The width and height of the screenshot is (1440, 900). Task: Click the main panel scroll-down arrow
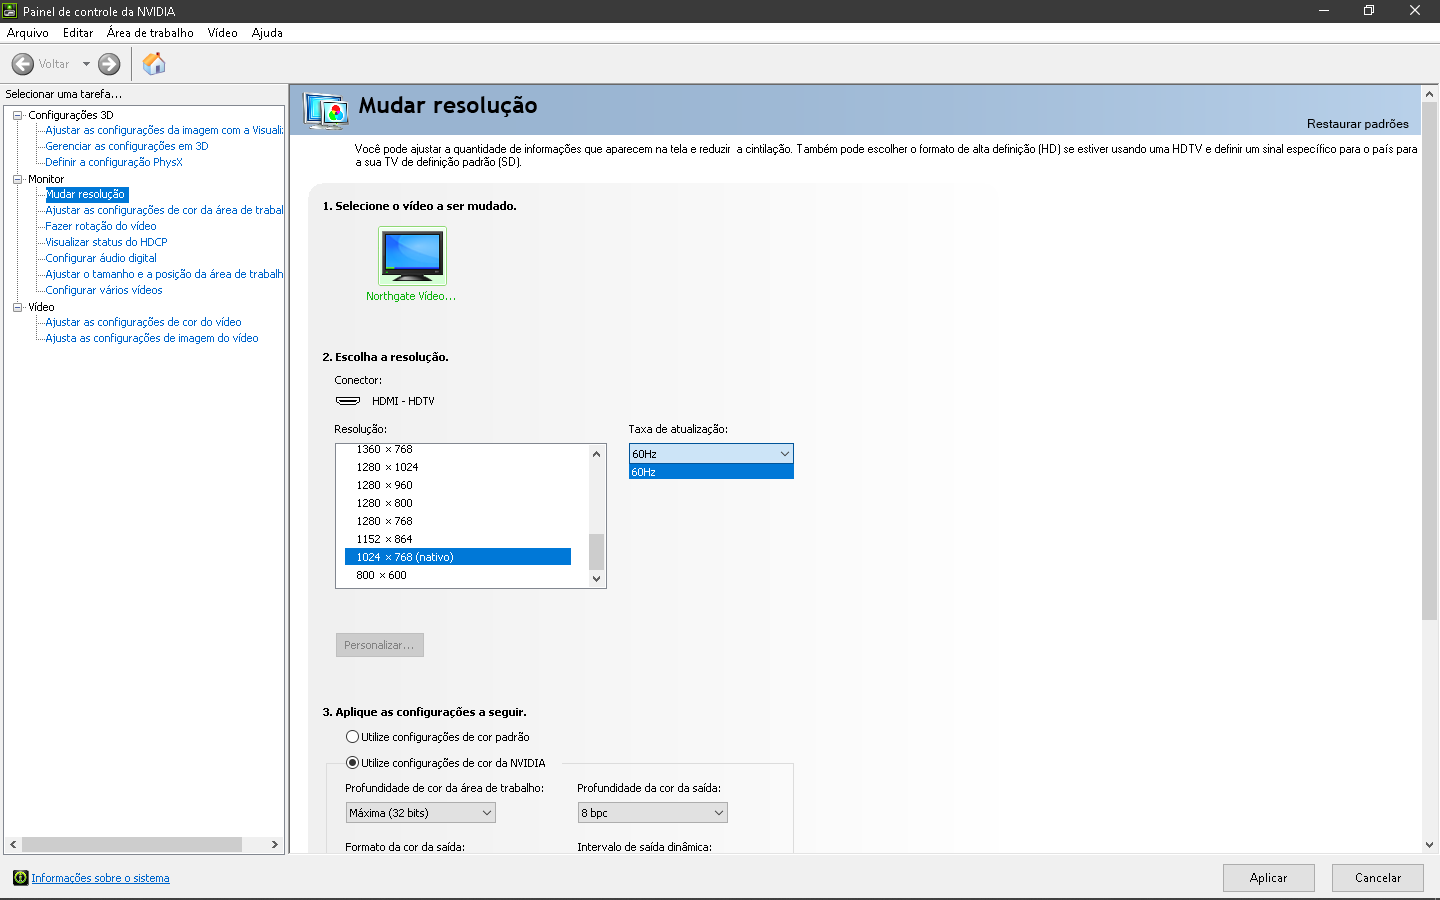pyautogui.click(x=1429, y=845)
